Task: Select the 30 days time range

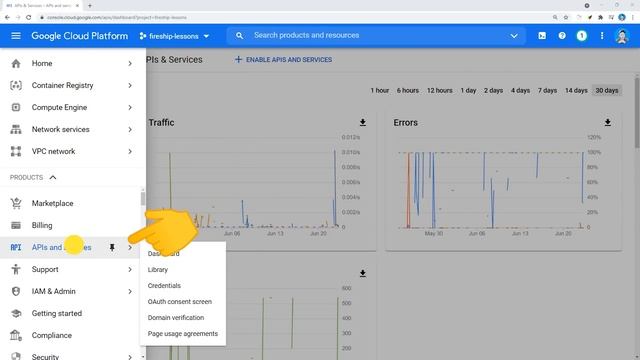Action: [607, 91]
